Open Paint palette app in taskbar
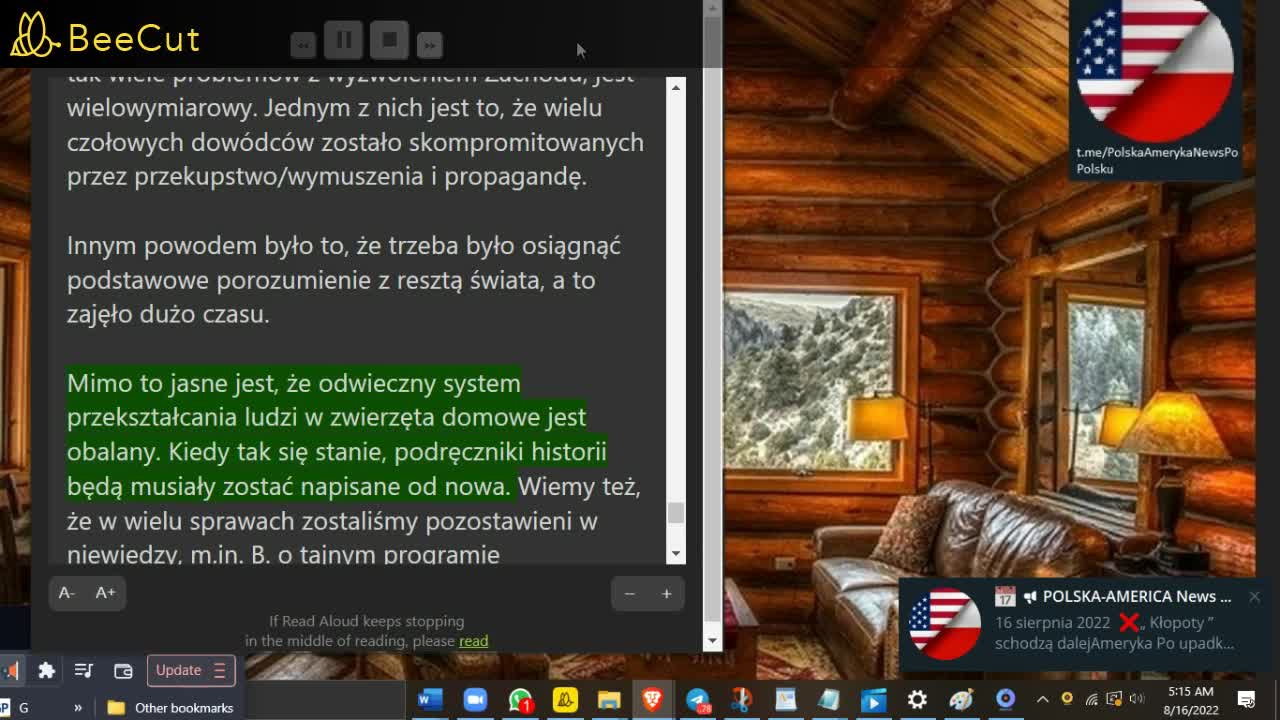The image size is (1280, 720). (961, 700)
